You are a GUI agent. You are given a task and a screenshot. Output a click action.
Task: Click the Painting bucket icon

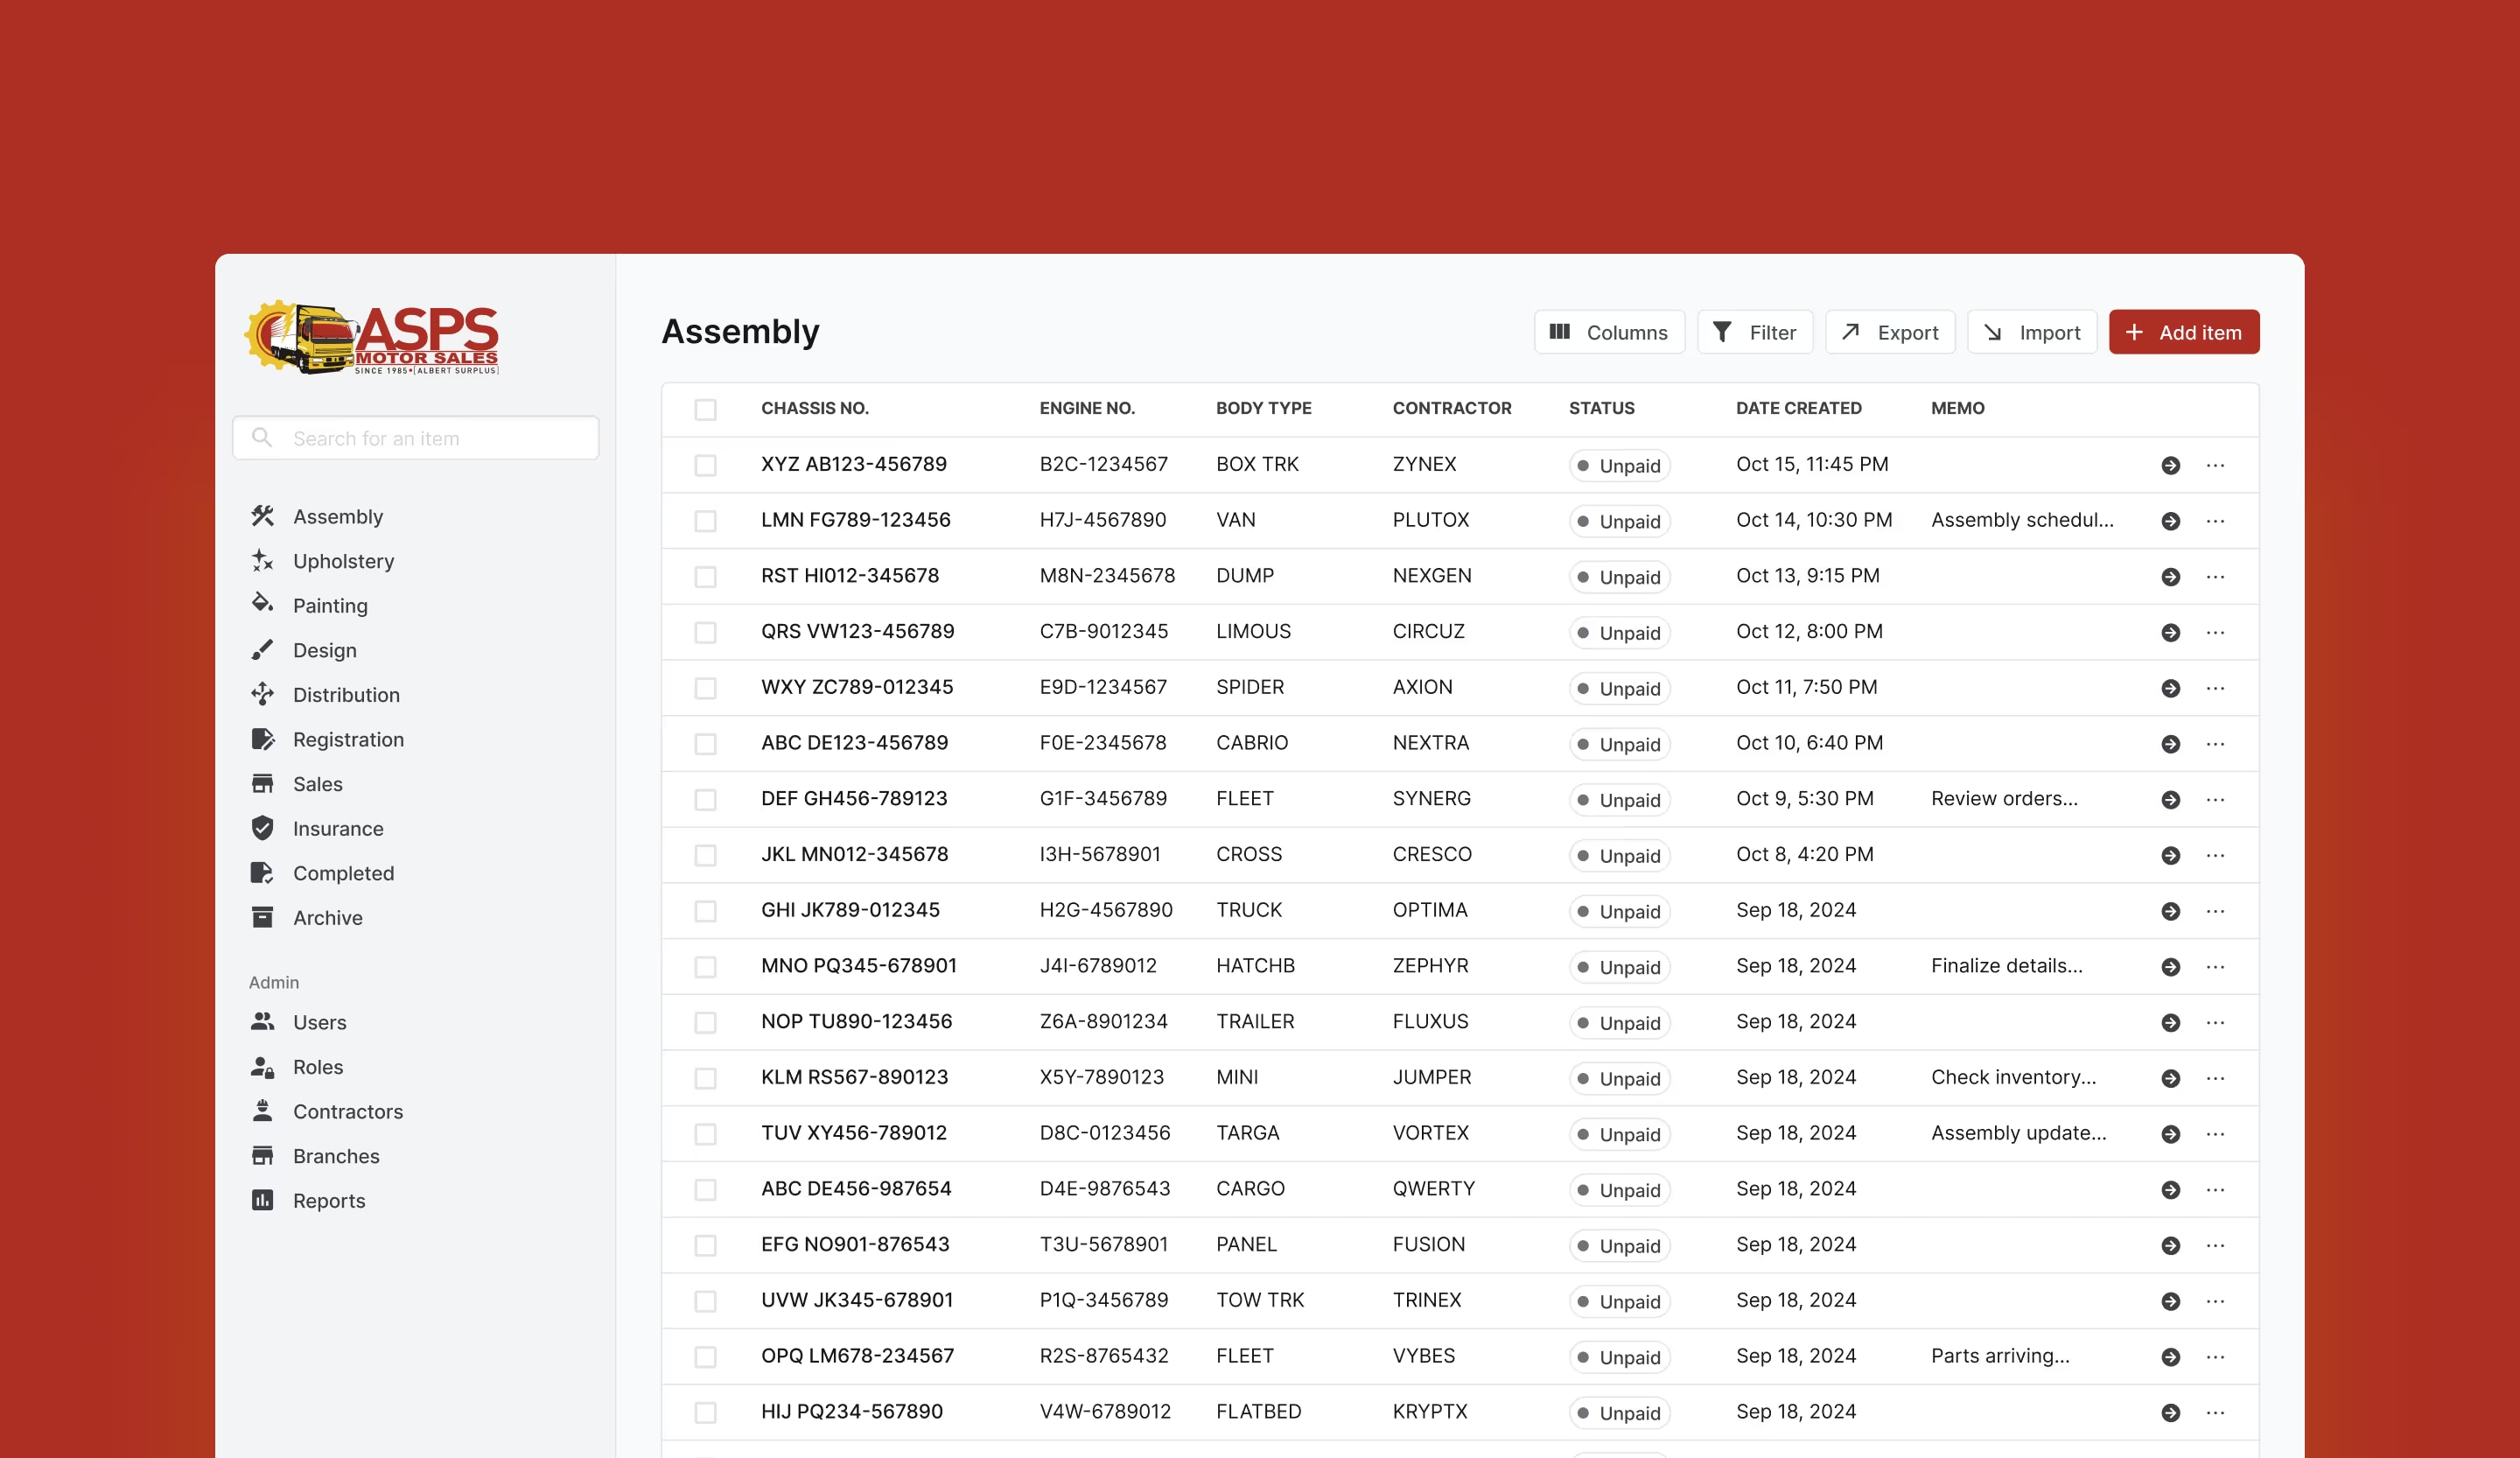262,605
